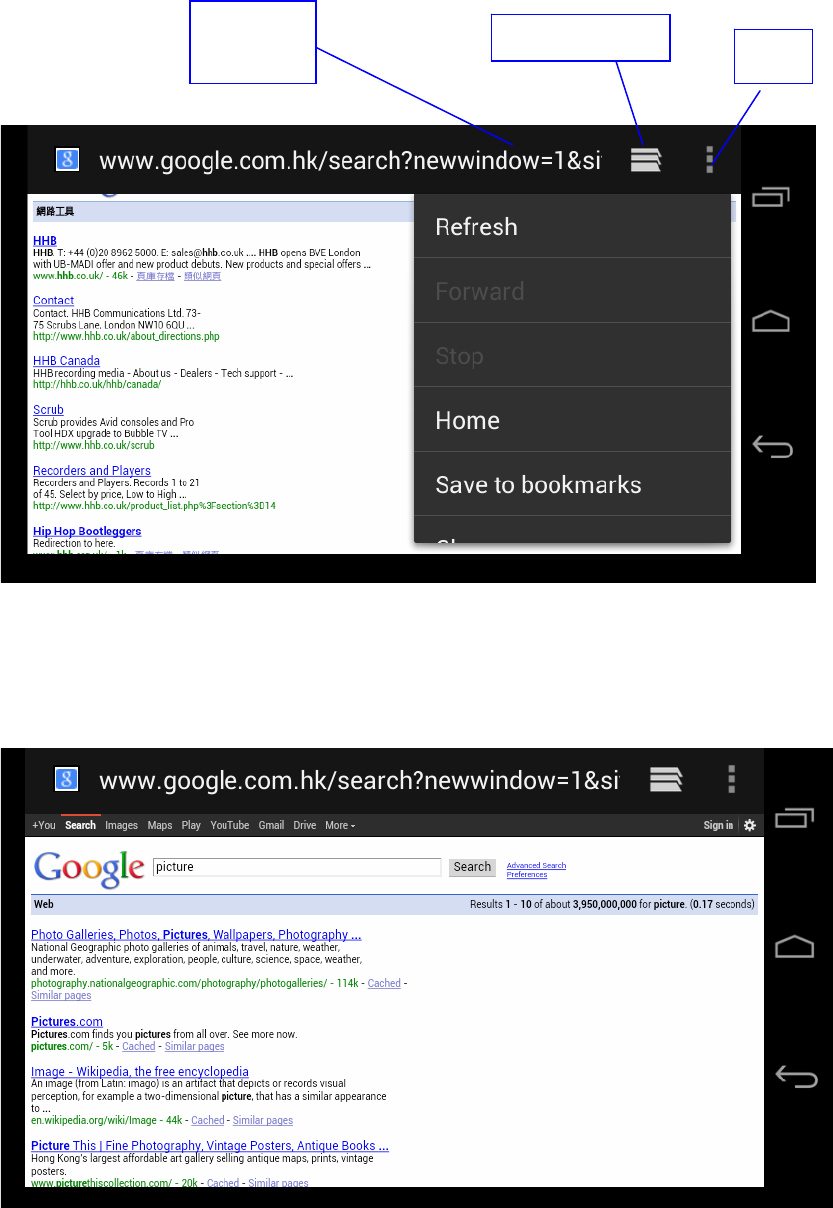Open the HHB Canada search result
Image resolution: width=833 pixels, height=1208 pixels.
[66, 361]
